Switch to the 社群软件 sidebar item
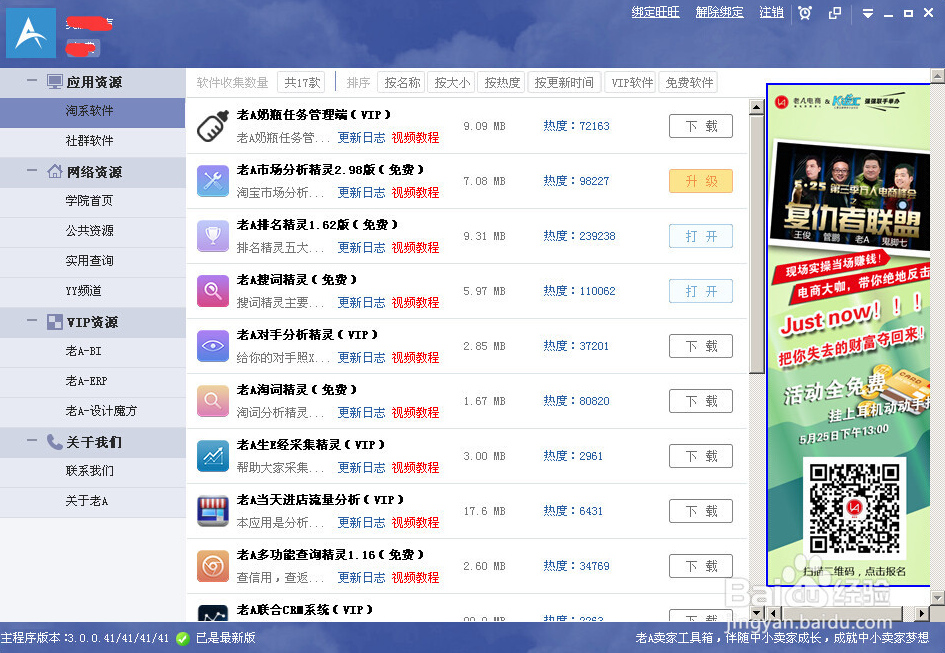This screenshot has width=945, height=653. pyautogui.click(x=92, y=141)
